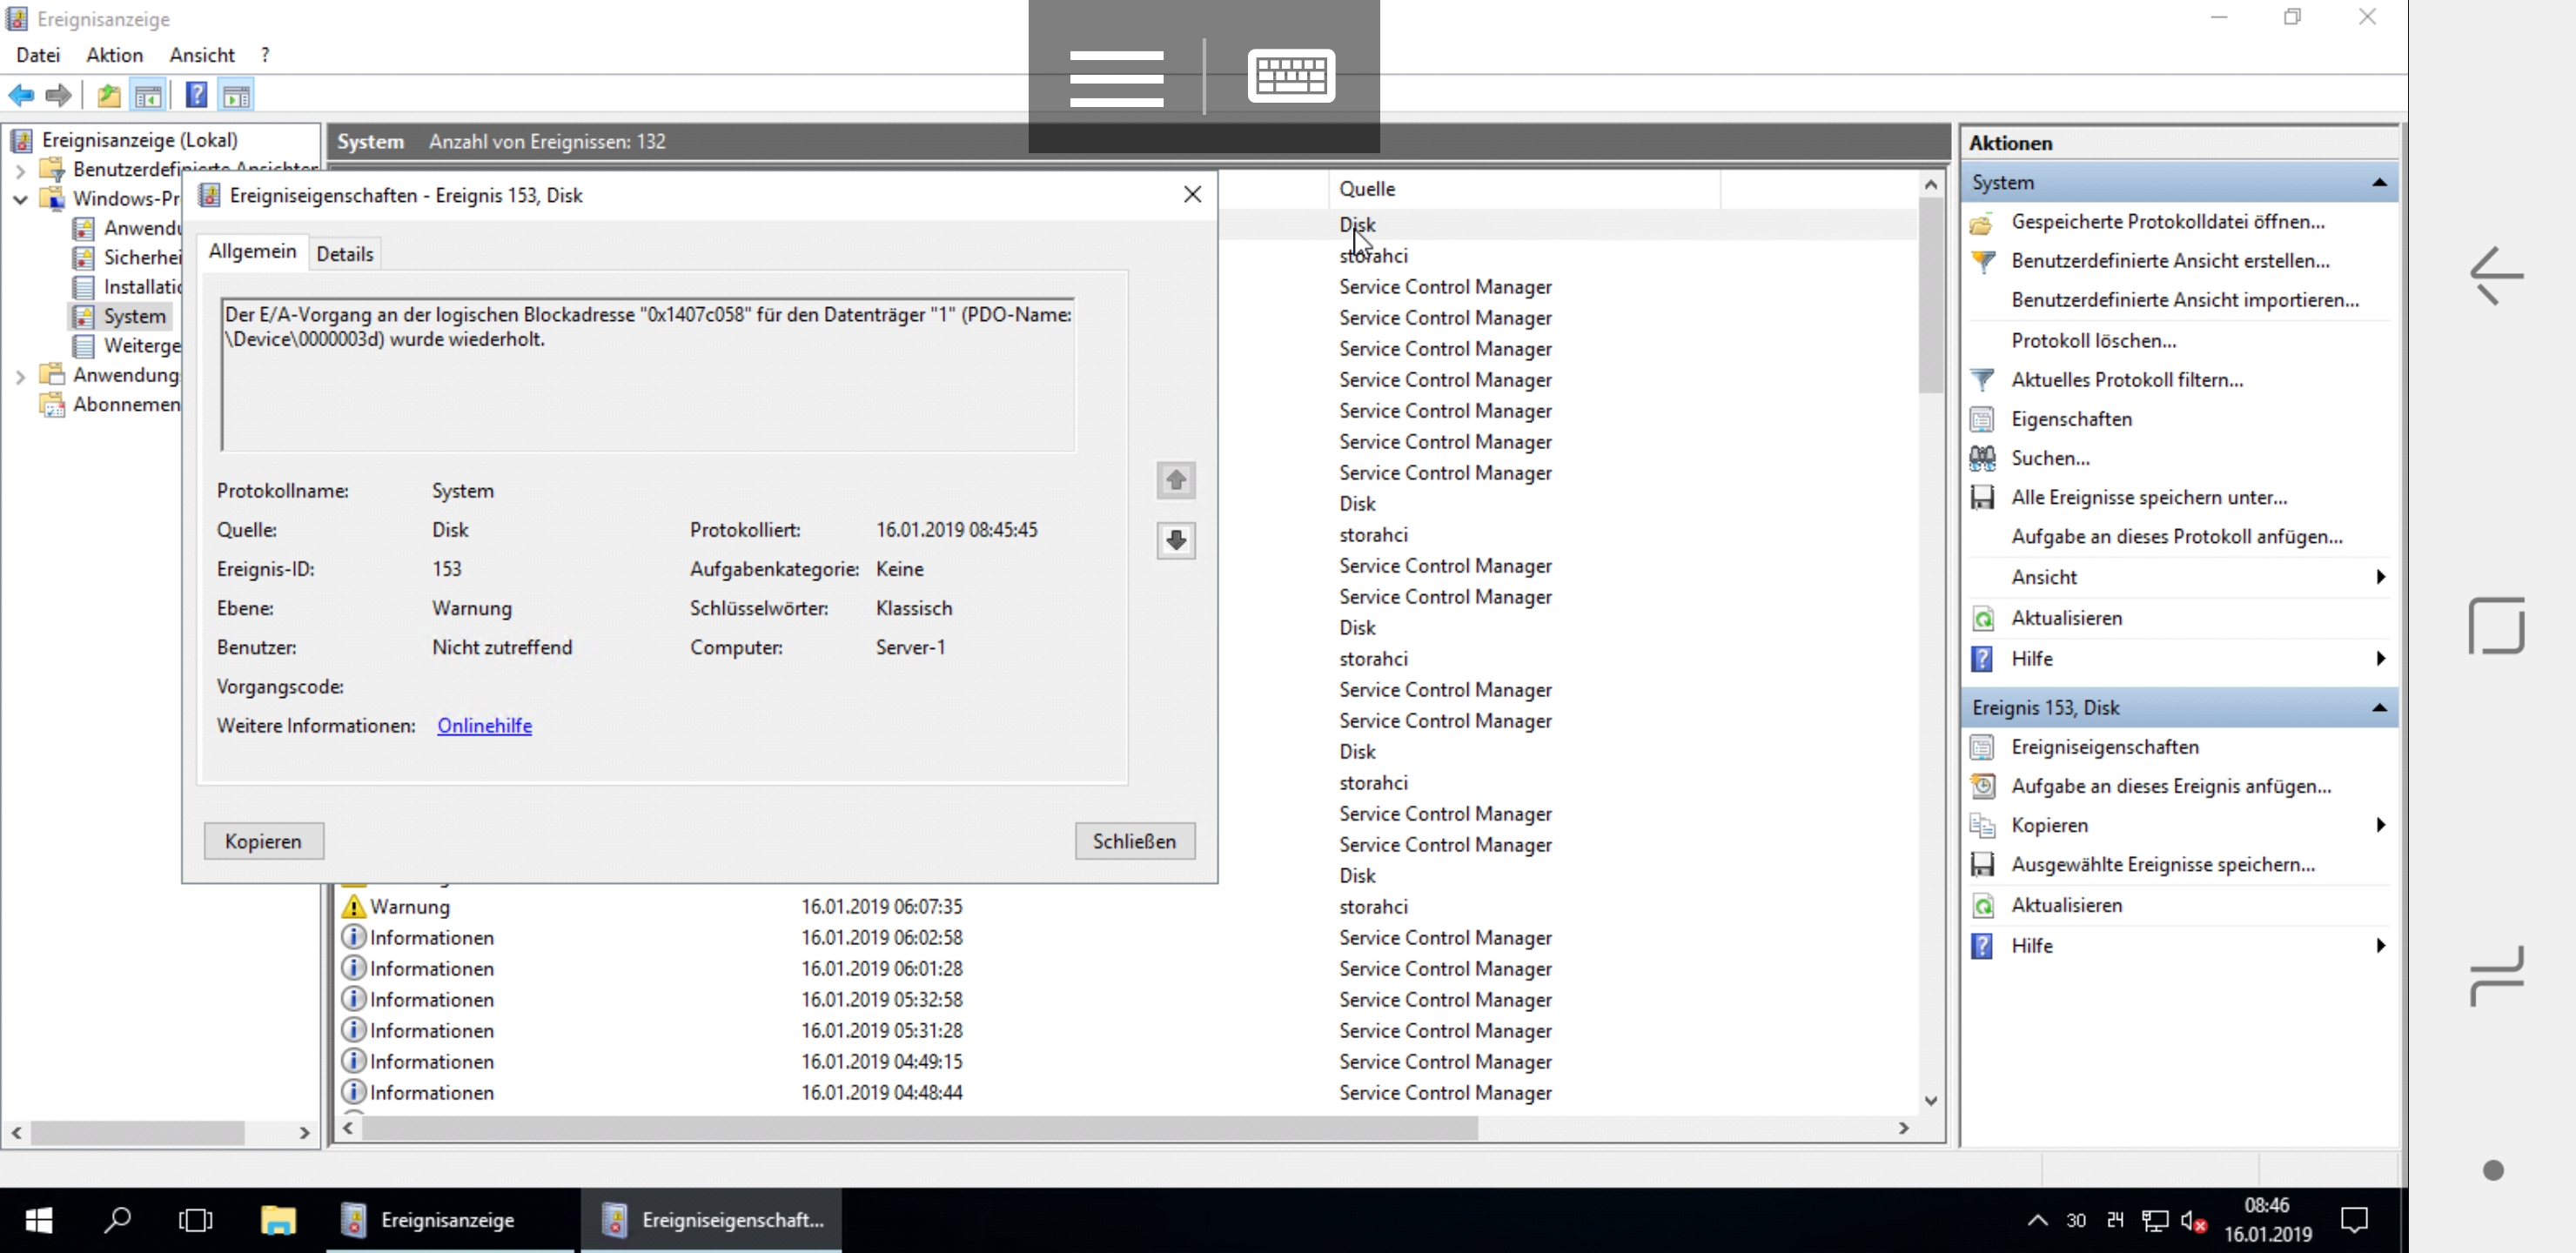
Task: Show next event with down arrow
Action: [1175, 541]
